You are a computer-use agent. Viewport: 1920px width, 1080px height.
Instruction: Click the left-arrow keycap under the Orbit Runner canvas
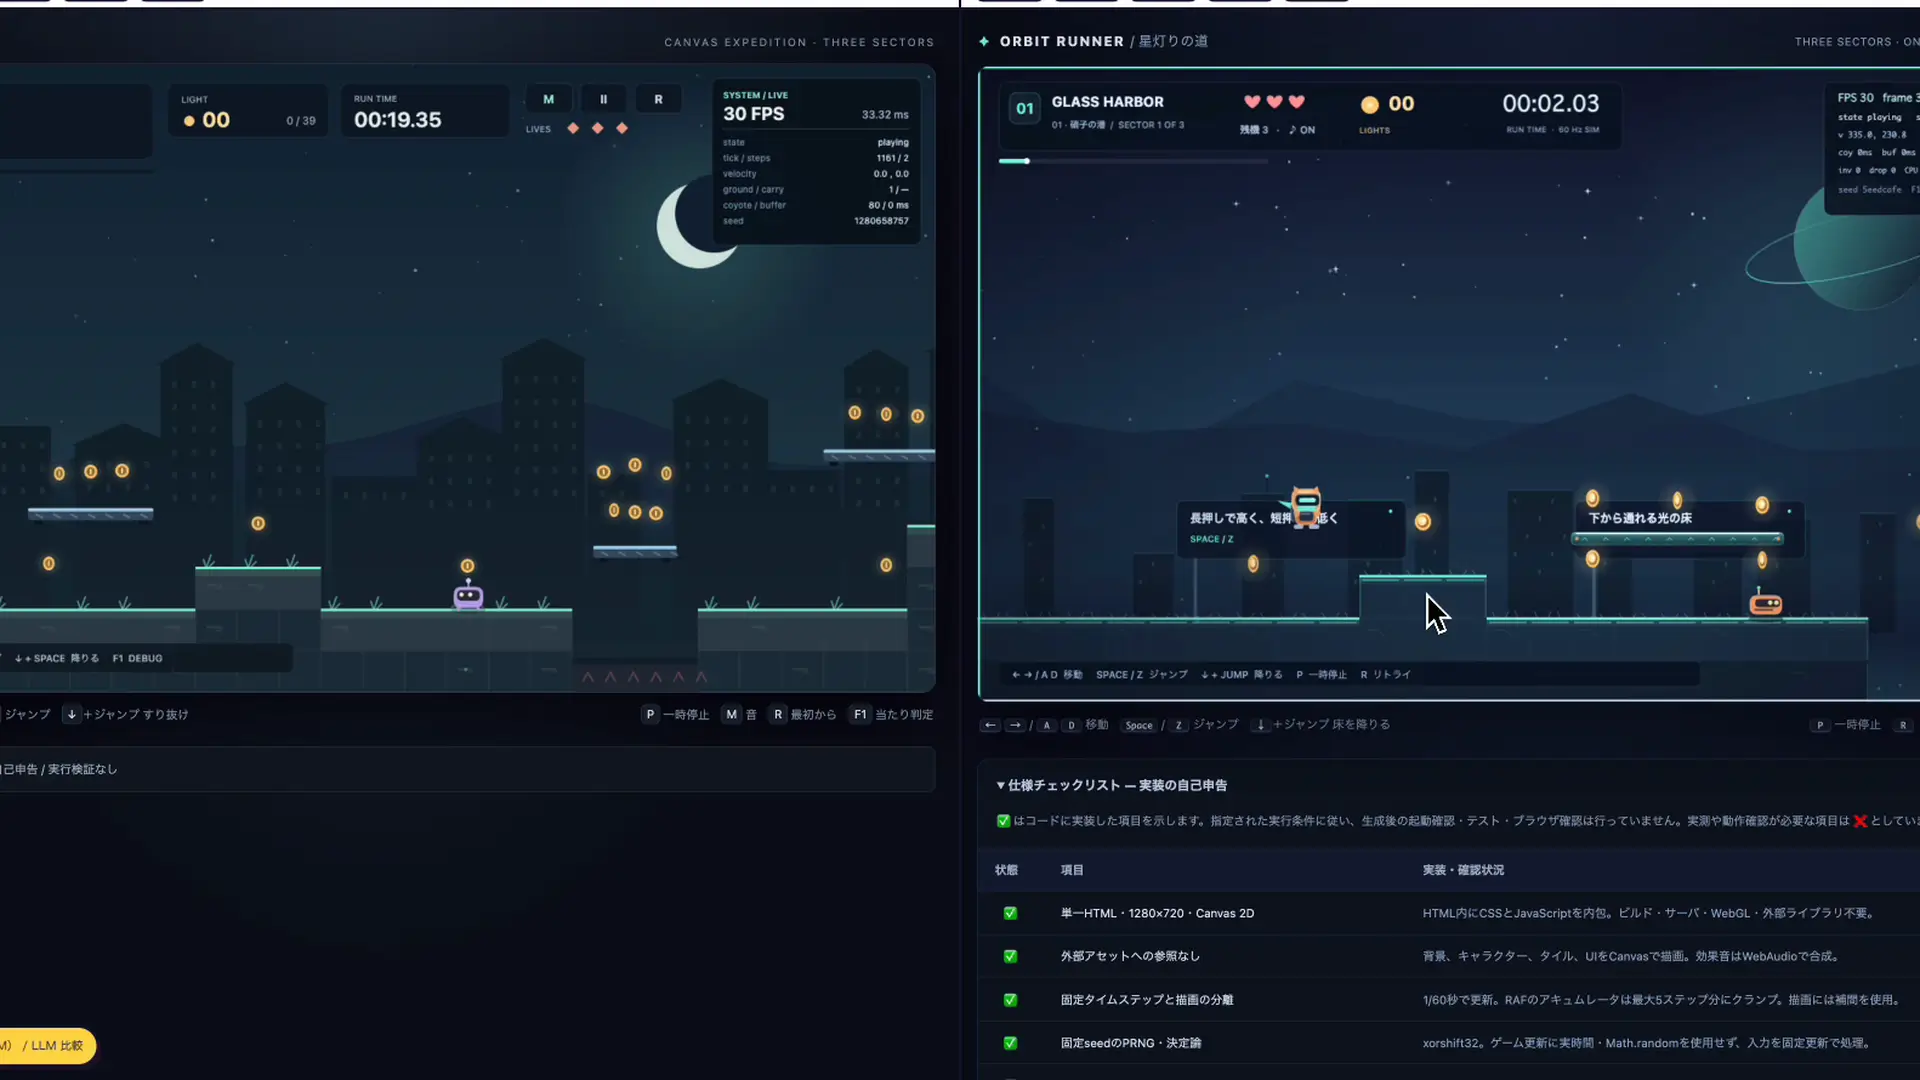990,725
